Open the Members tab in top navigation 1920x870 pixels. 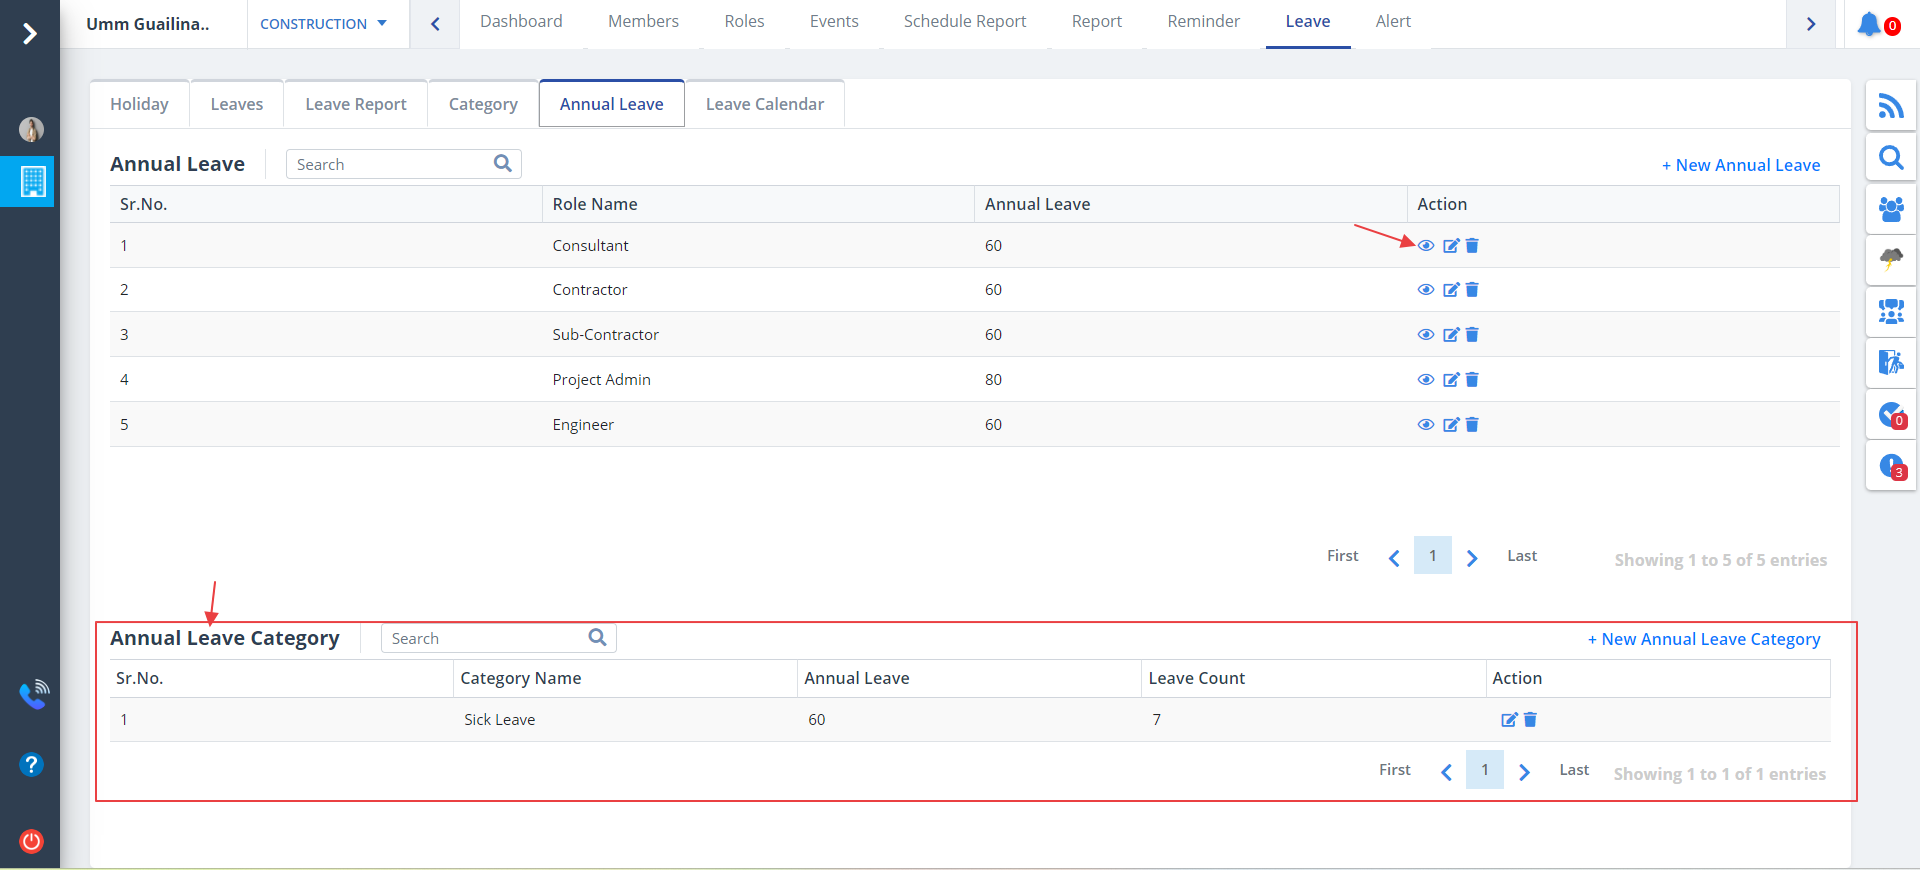click(x=643, y=22)
